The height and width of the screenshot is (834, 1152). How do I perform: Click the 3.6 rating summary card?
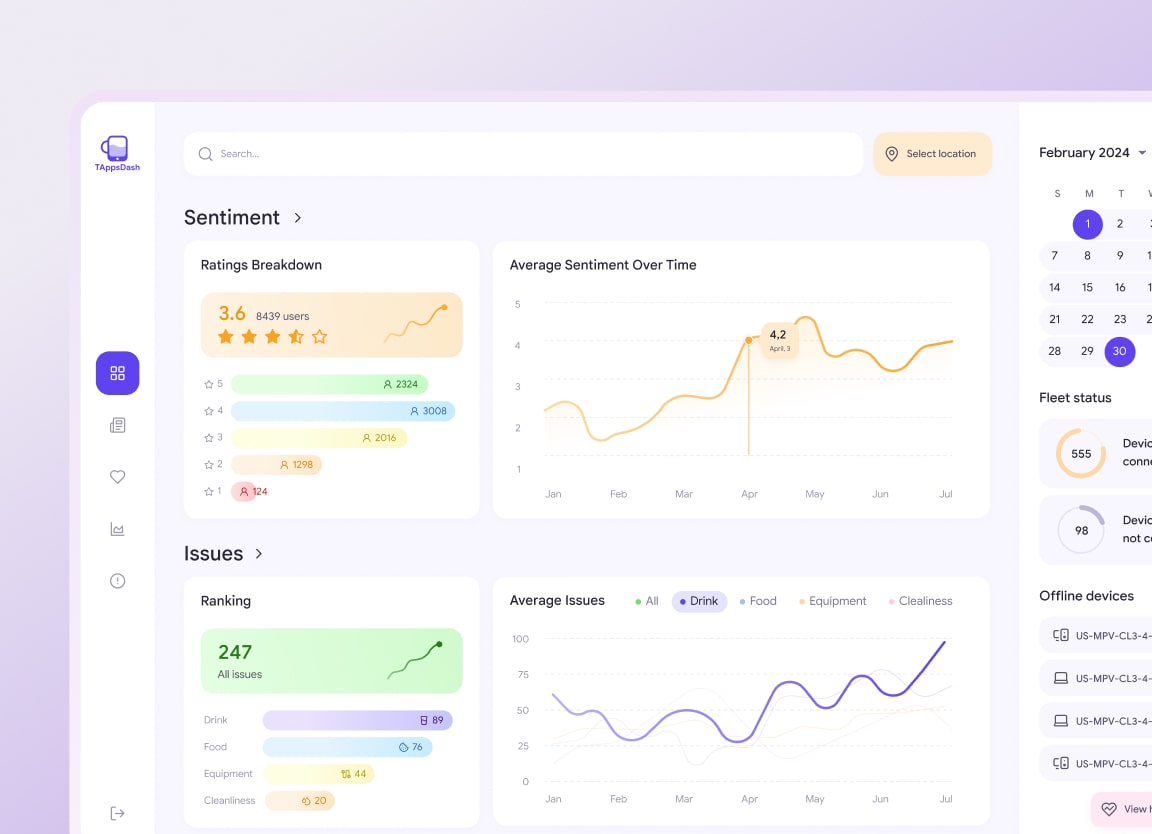(x=331, y=325)
